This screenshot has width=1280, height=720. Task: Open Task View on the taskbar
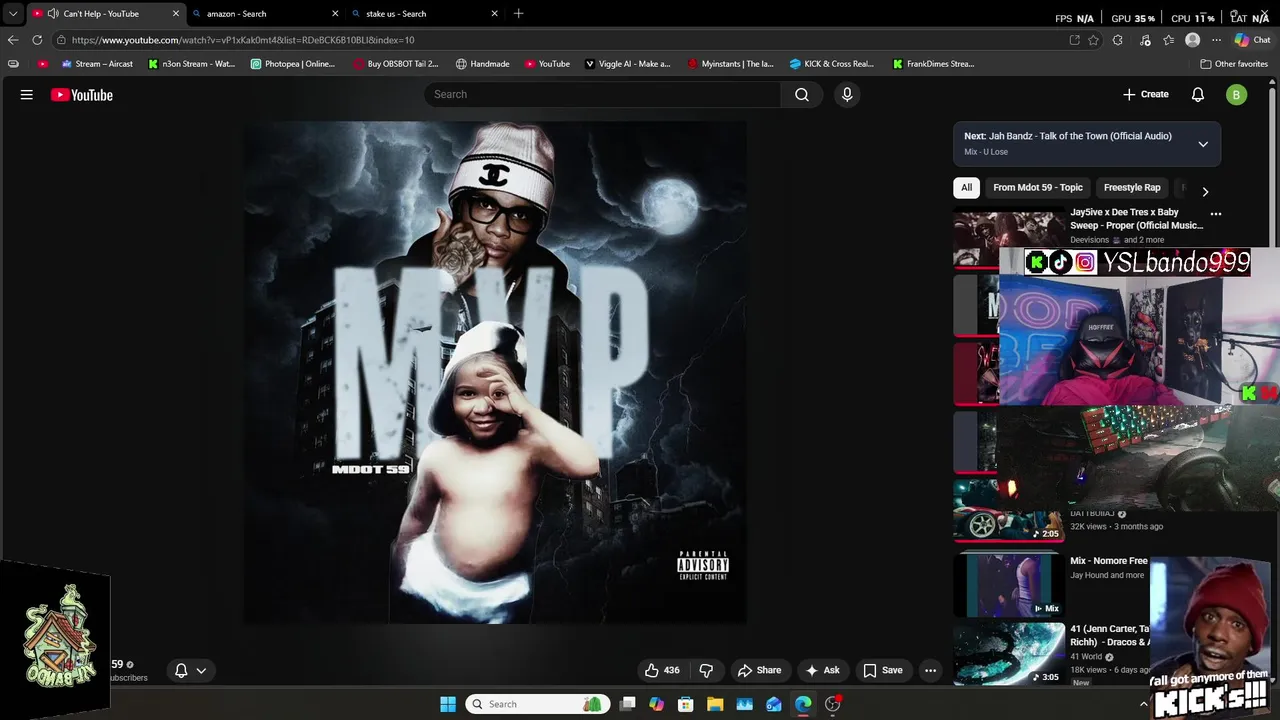(x=628, y=704)
